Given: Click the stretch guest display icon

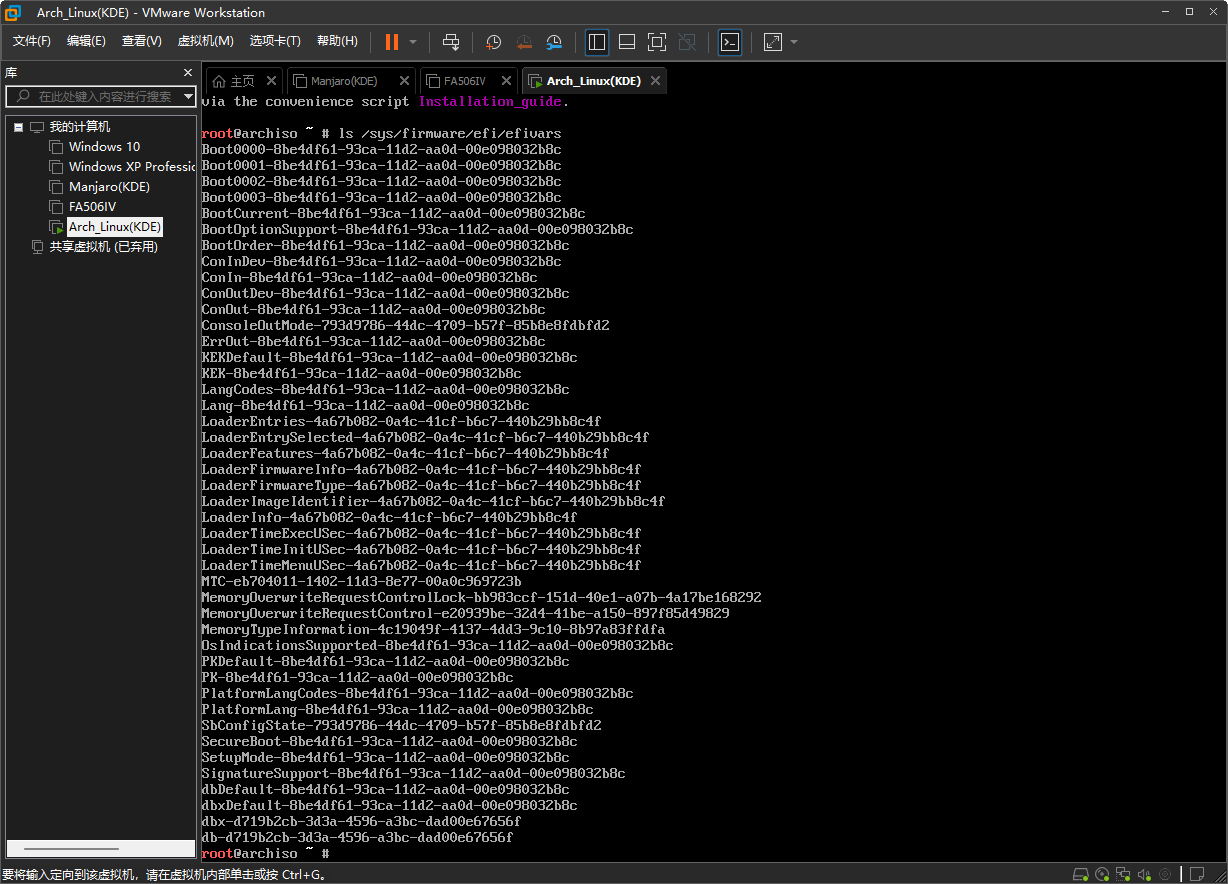Looking at the screenshot, I should (773, 42).
